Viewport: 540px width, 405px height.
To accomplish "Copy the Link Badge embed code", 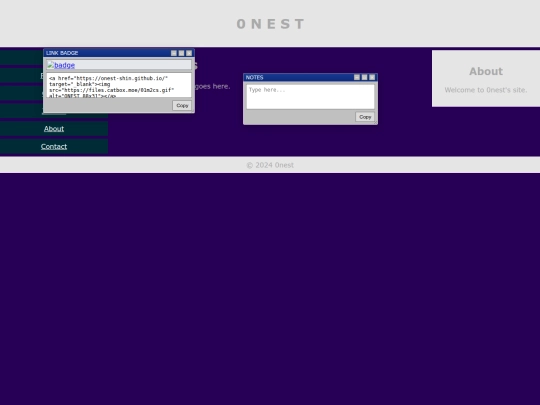I will click(x=182, y=105).
